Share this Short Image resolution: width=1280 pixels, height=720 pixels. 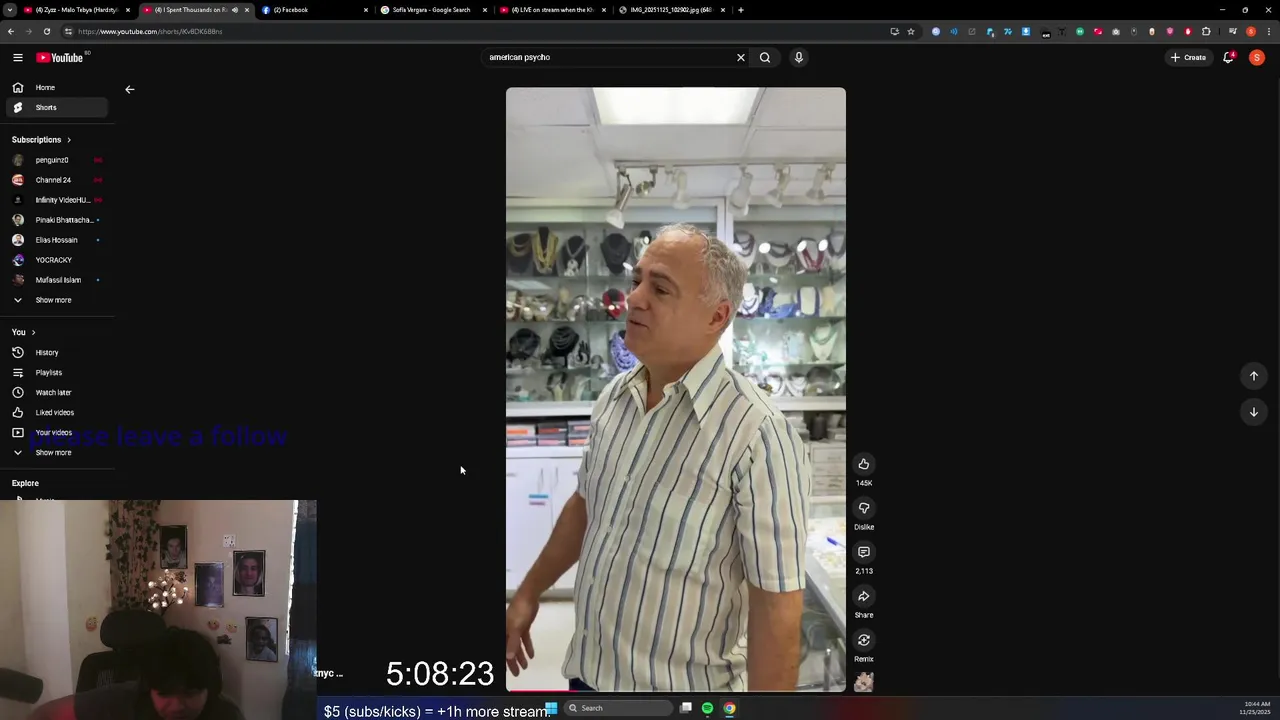click(x=864, y=596)
